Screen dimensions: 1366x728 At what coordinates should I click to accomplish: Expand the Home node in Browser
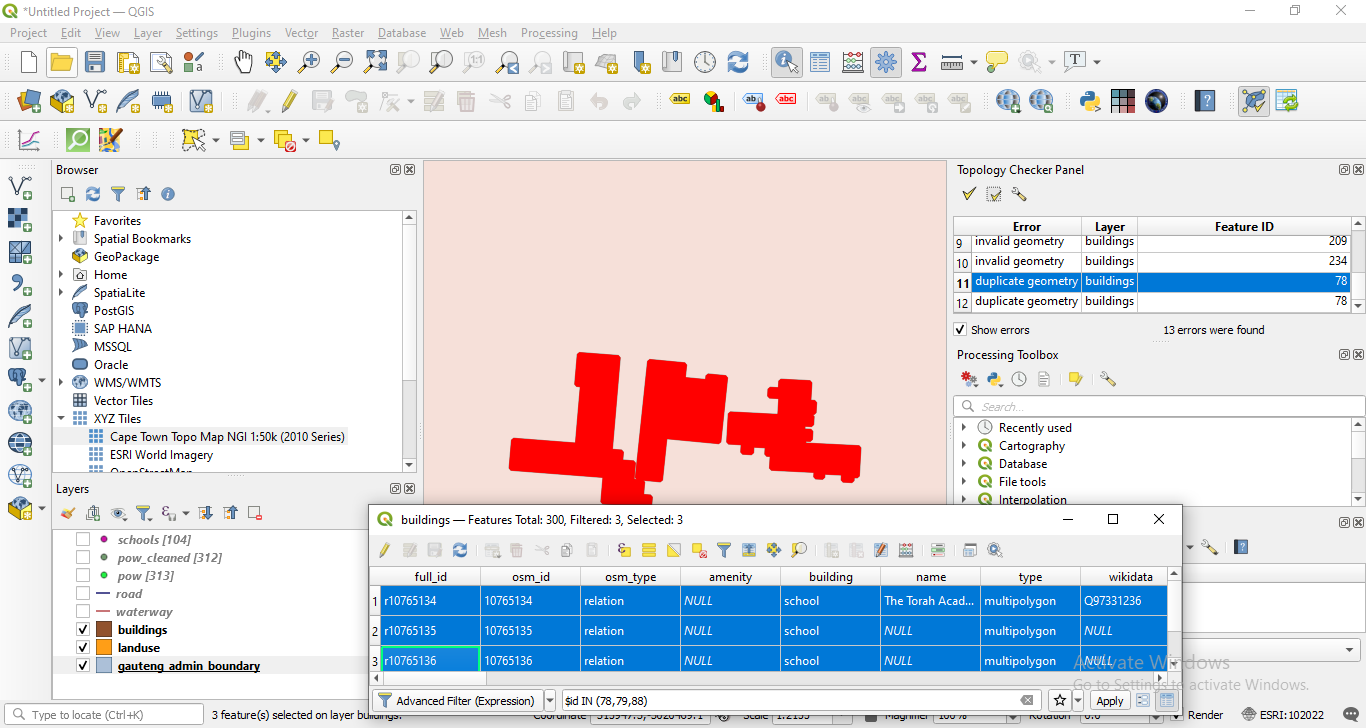pyautogui.click(x=62, y=275)
